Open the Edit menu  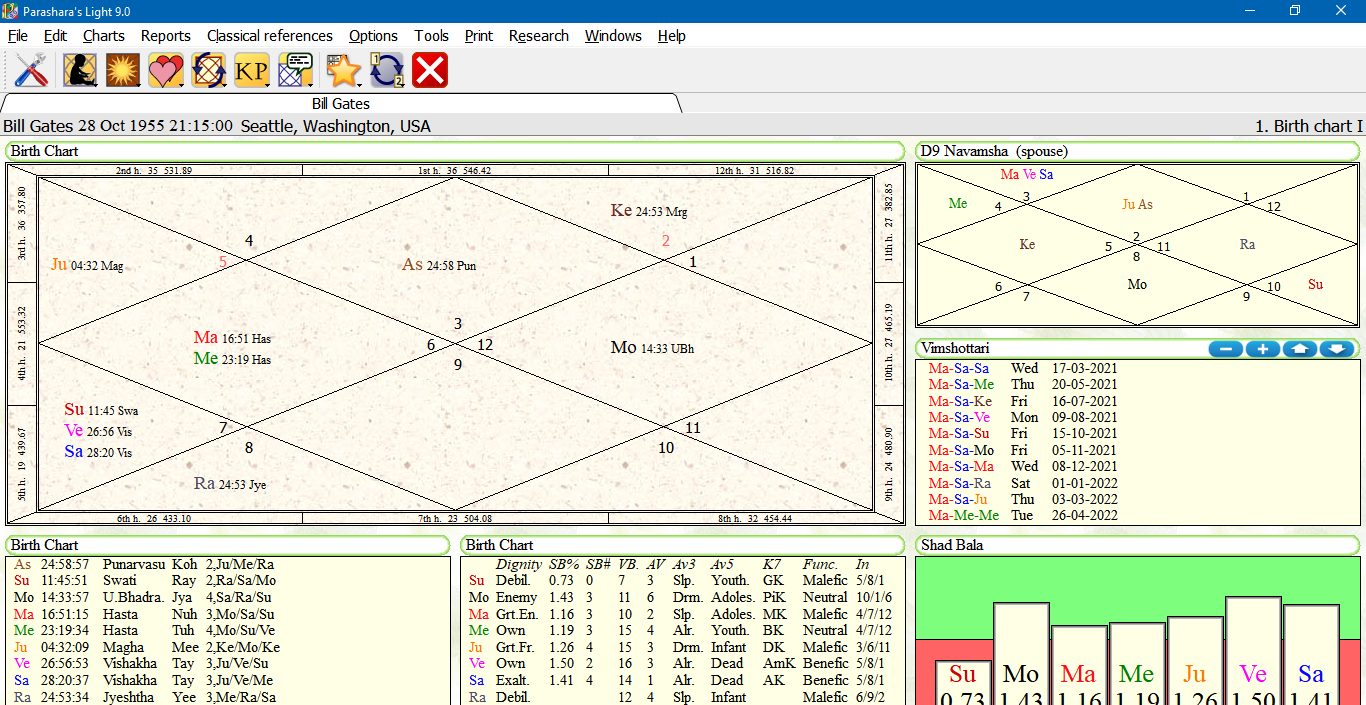(55, 36)
